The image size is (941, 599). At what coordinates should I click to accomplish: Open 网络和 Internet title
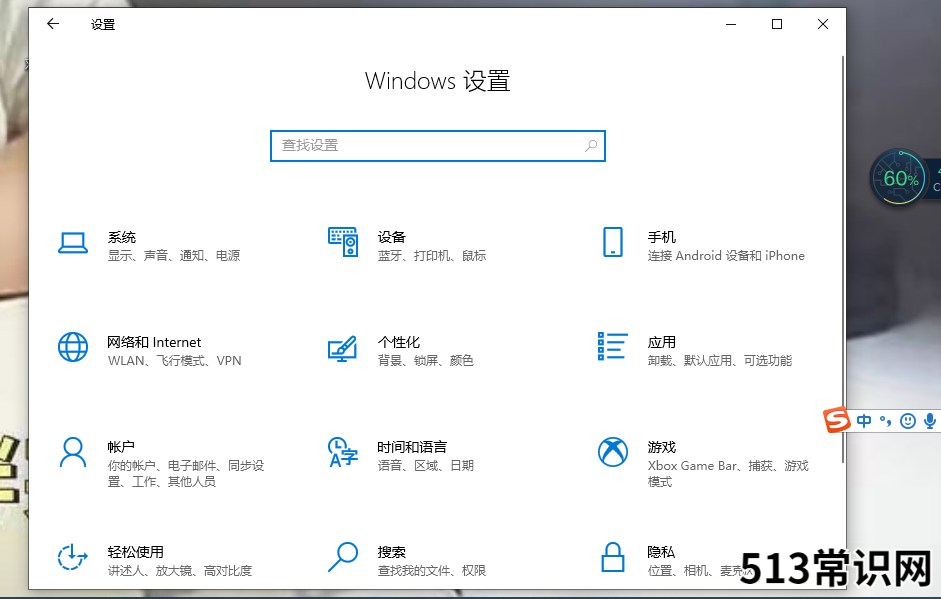click(154, 342)
